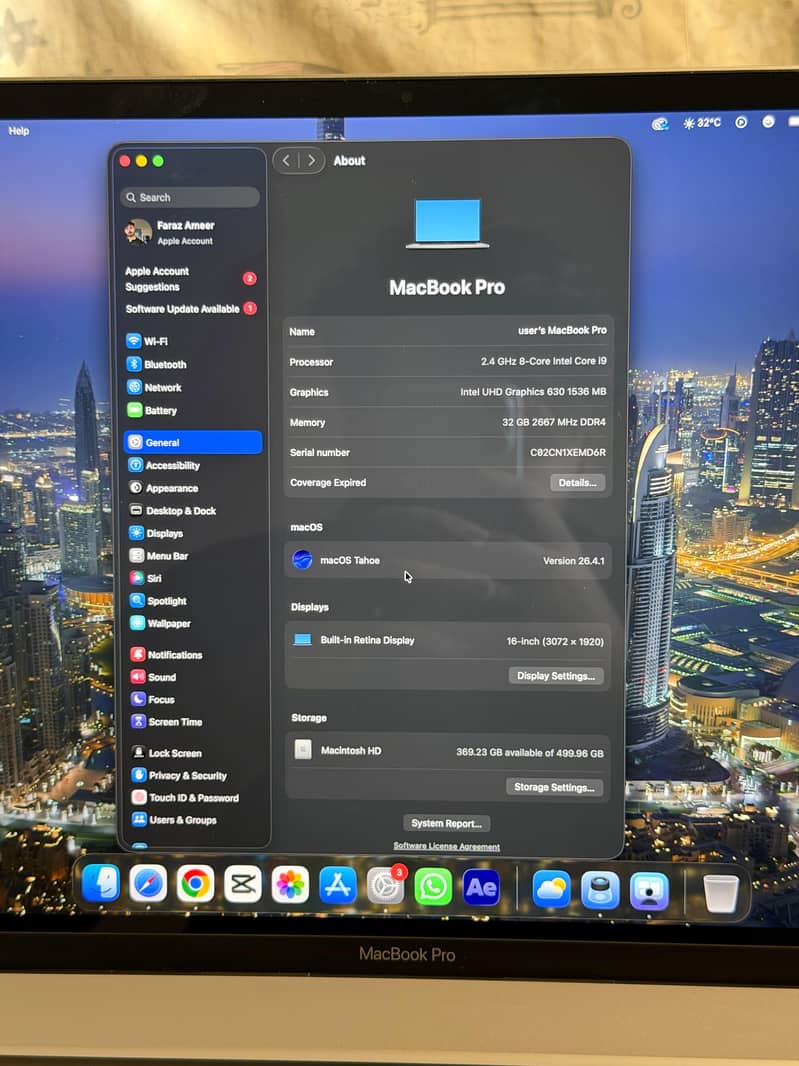Open Notifications settings

(x=167, y=655)
